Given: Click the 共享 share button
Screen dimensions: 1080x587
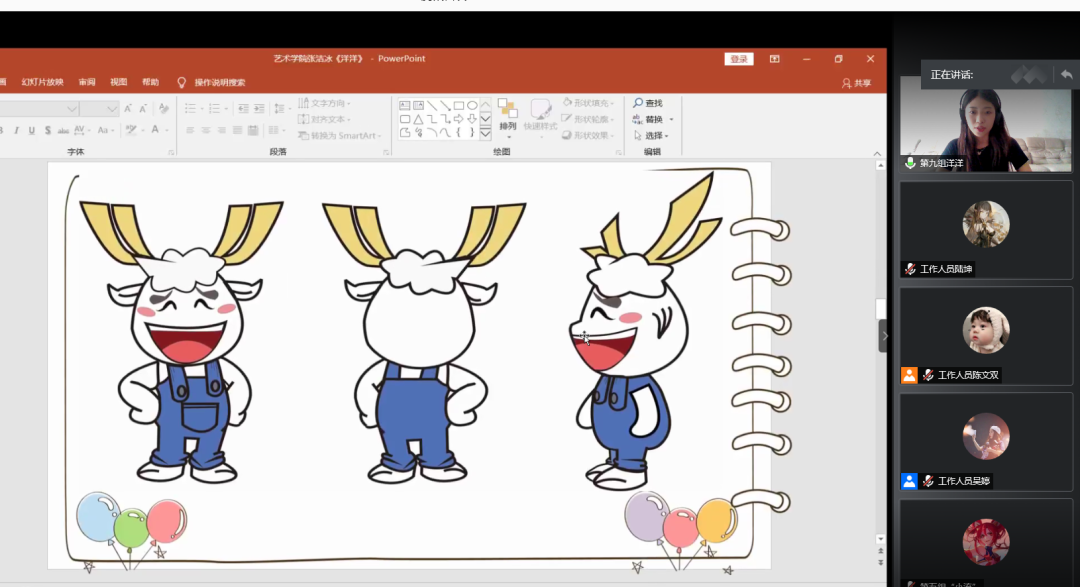Looking at the screenshot, I should coord(856,83).
